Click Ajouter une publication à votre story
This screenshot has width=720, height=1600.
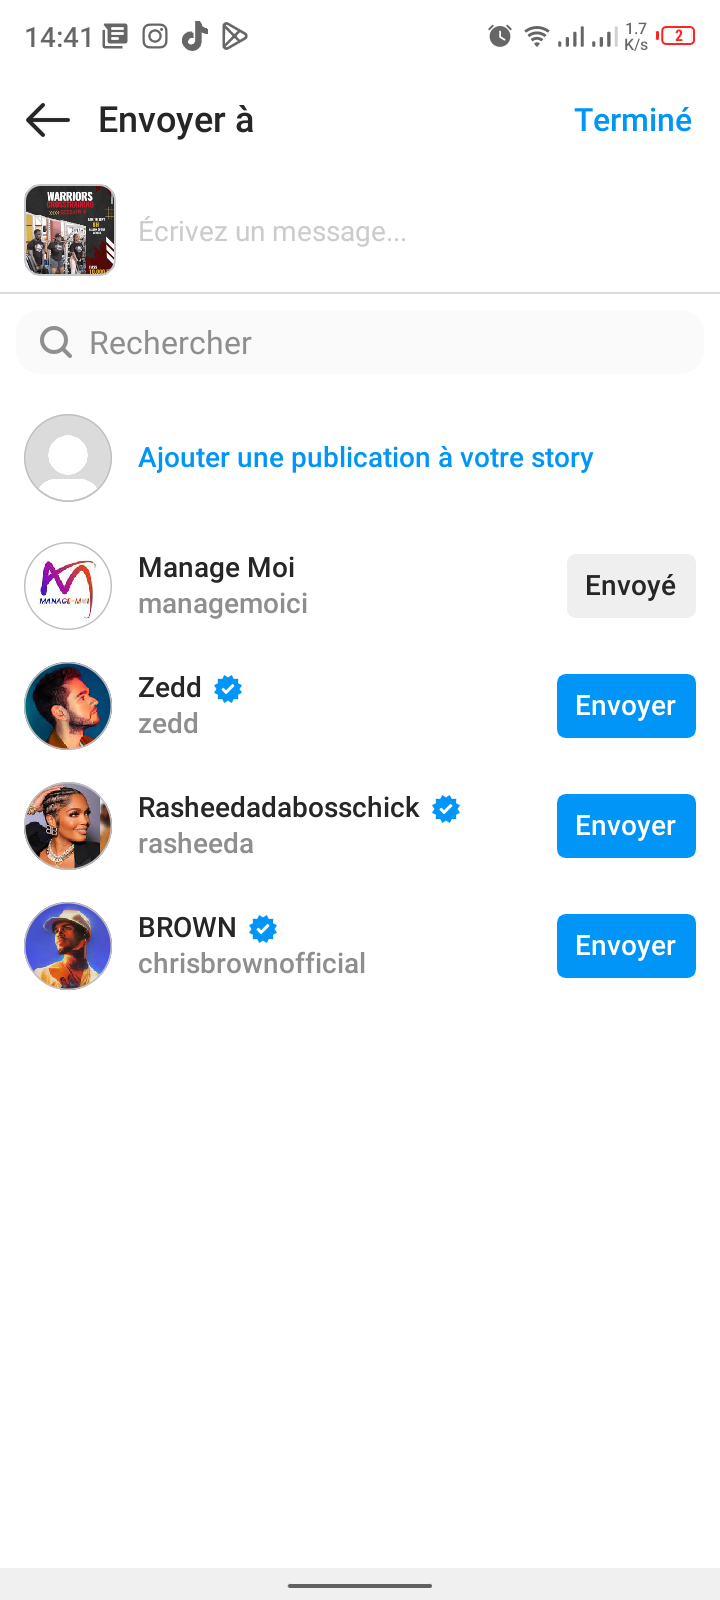365,458
